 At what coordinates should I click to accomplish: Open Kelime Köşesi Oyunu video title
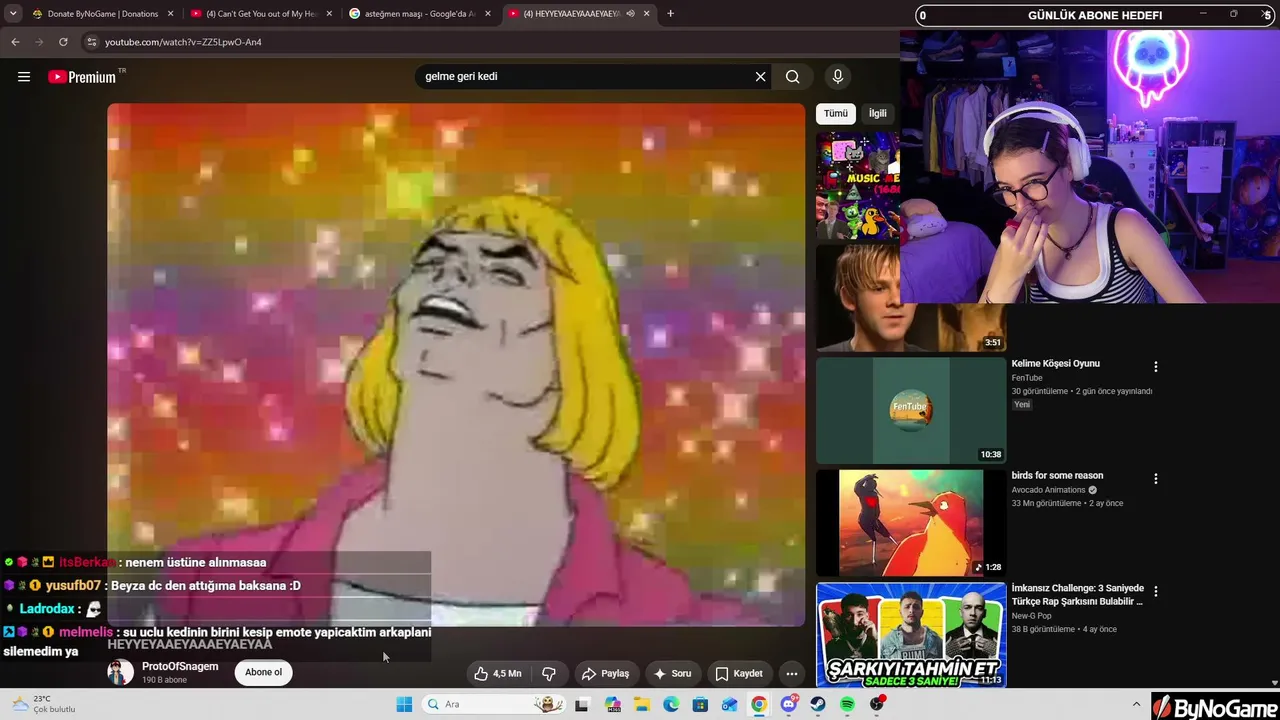(1055, 364)
